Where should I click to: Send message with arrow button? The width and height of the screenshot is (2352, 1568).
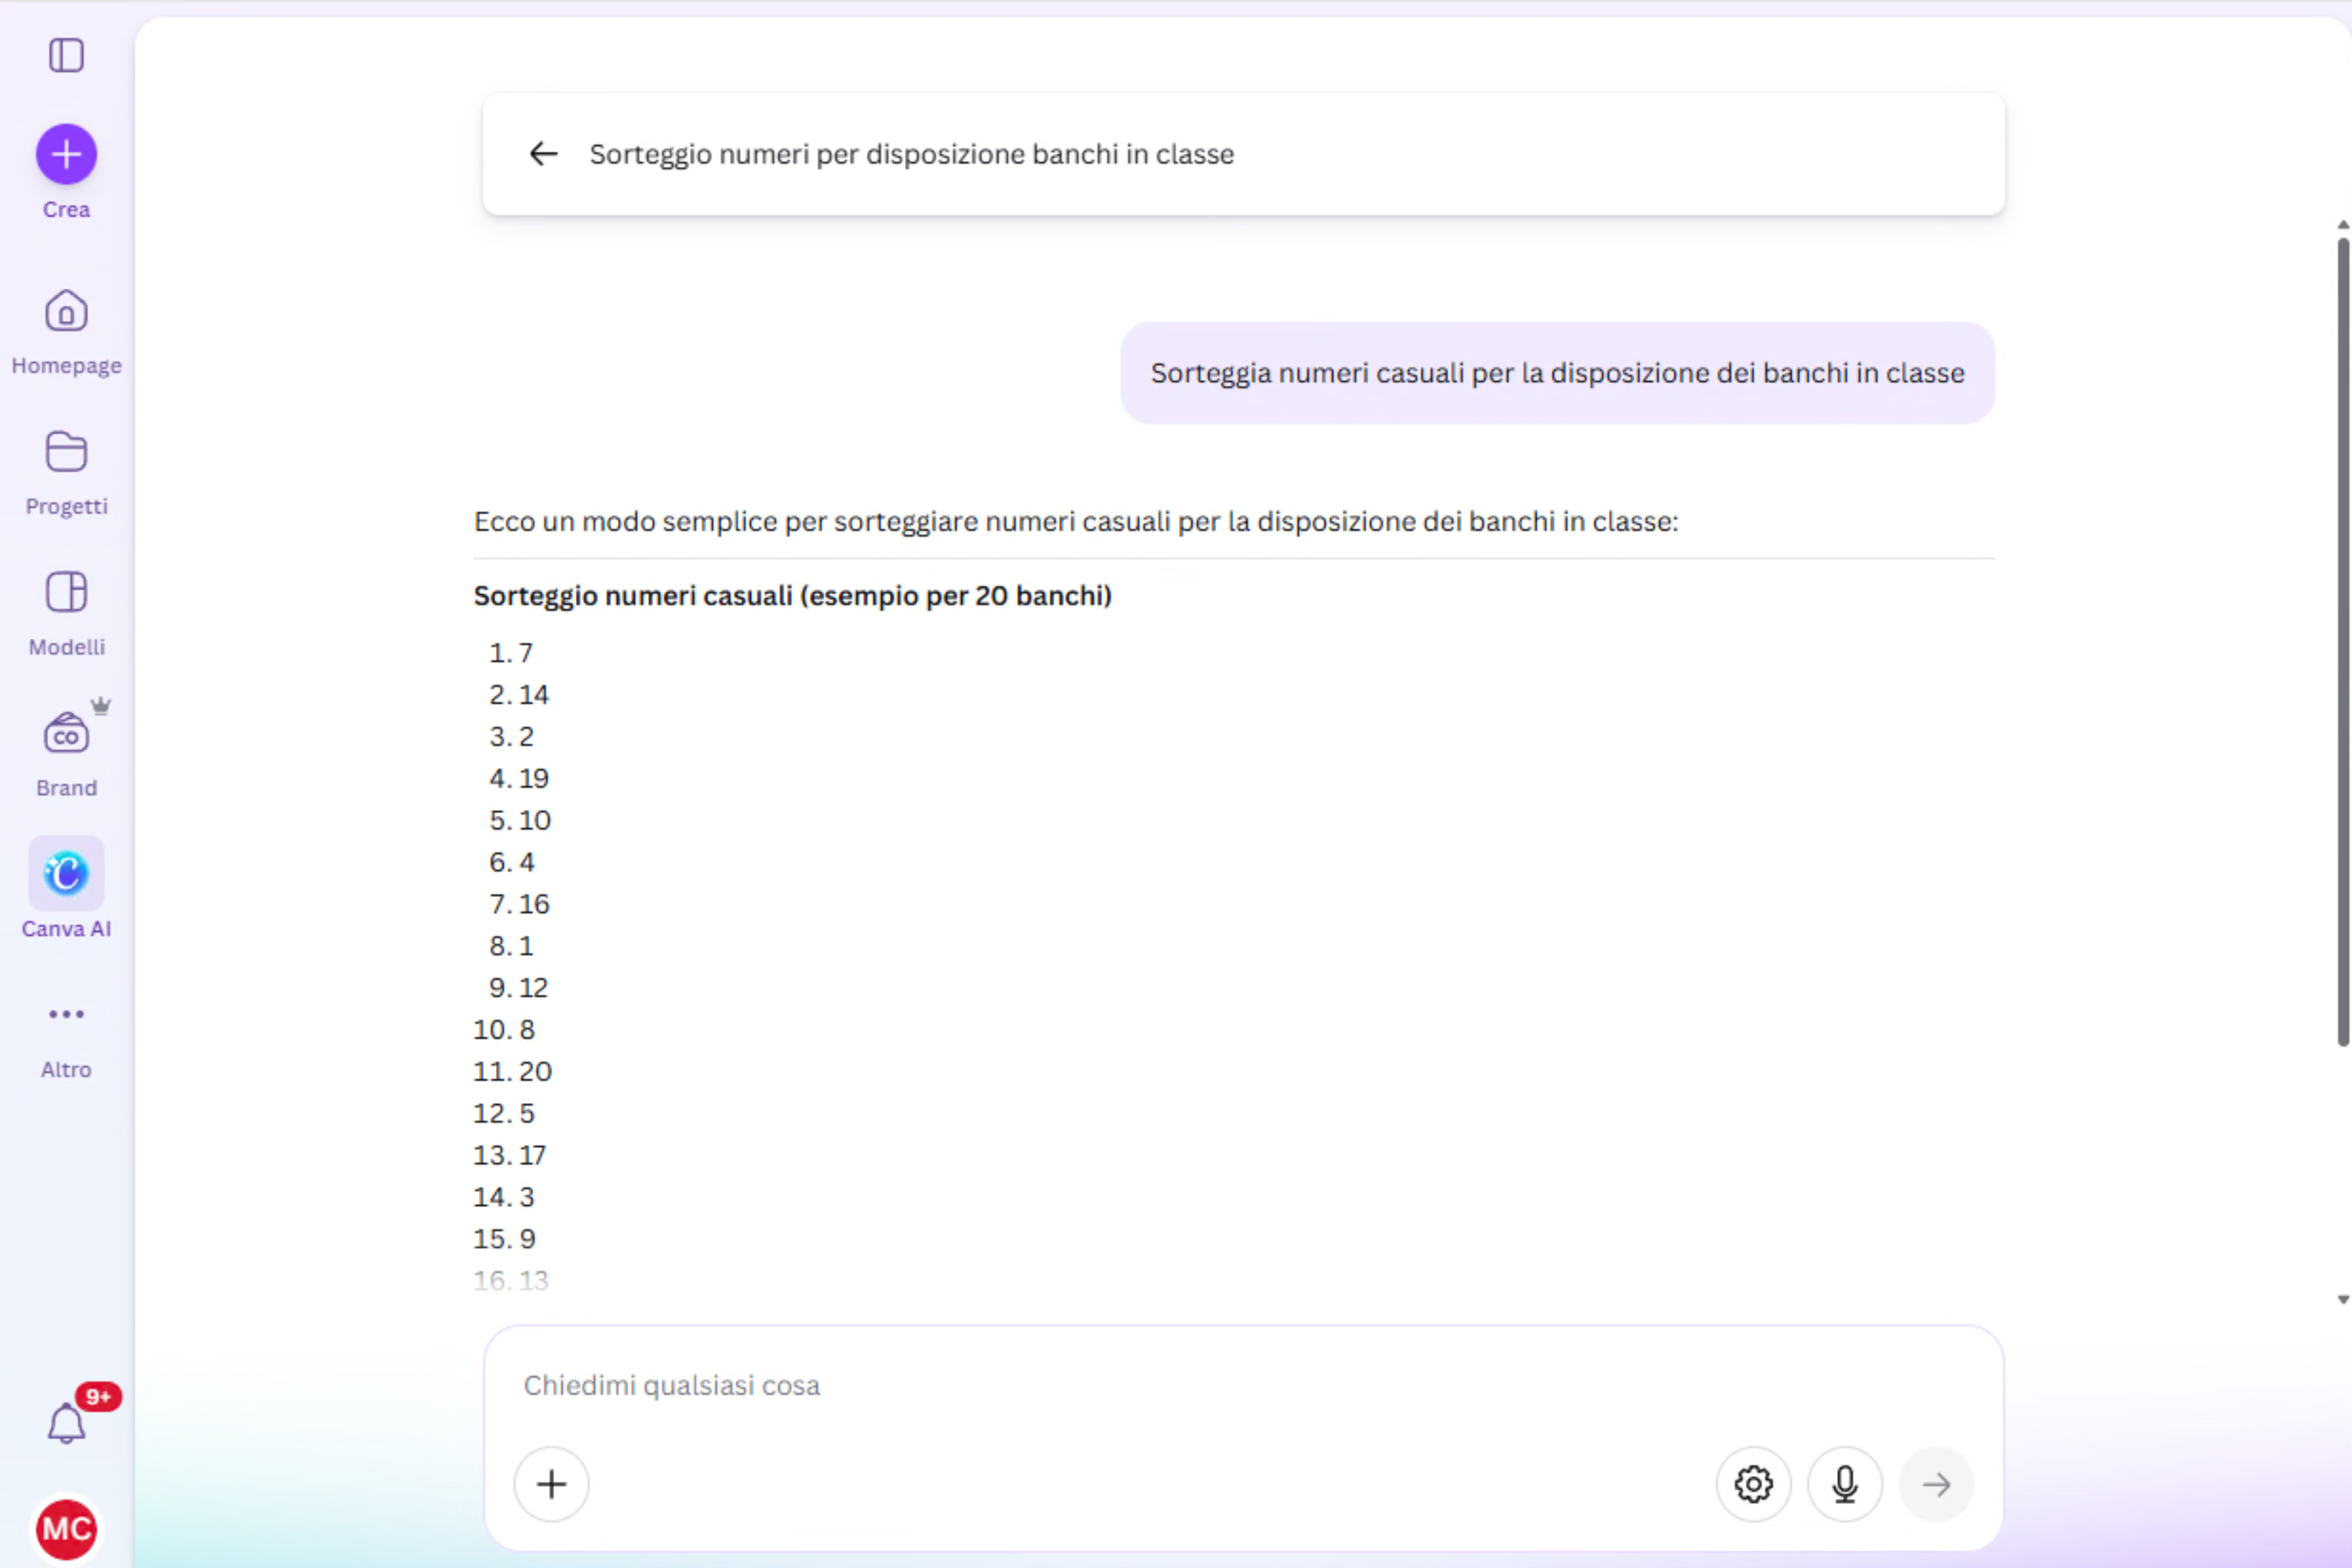coord(1936,1484)
